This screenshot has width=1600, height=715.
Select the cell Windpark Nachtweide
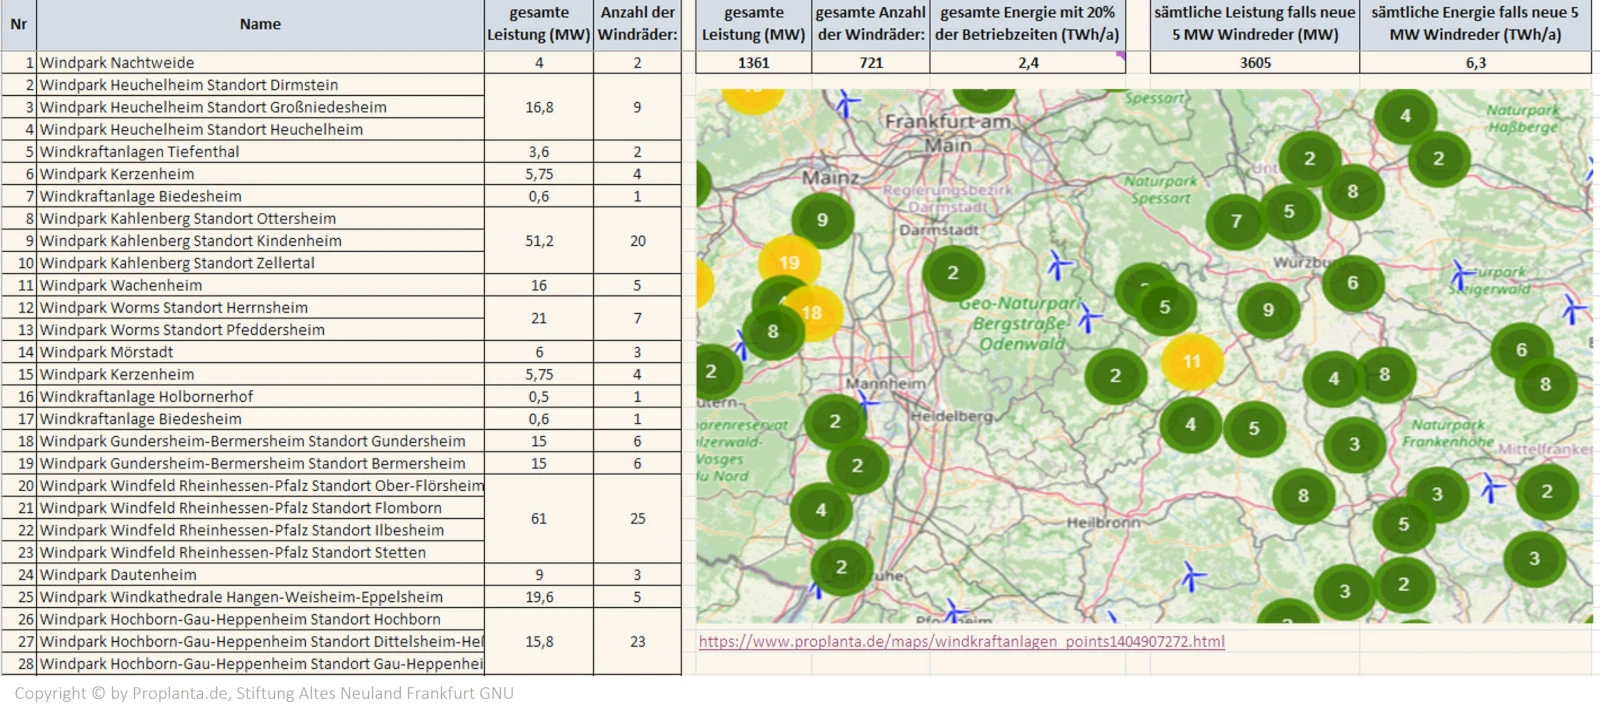coord(260,63)
